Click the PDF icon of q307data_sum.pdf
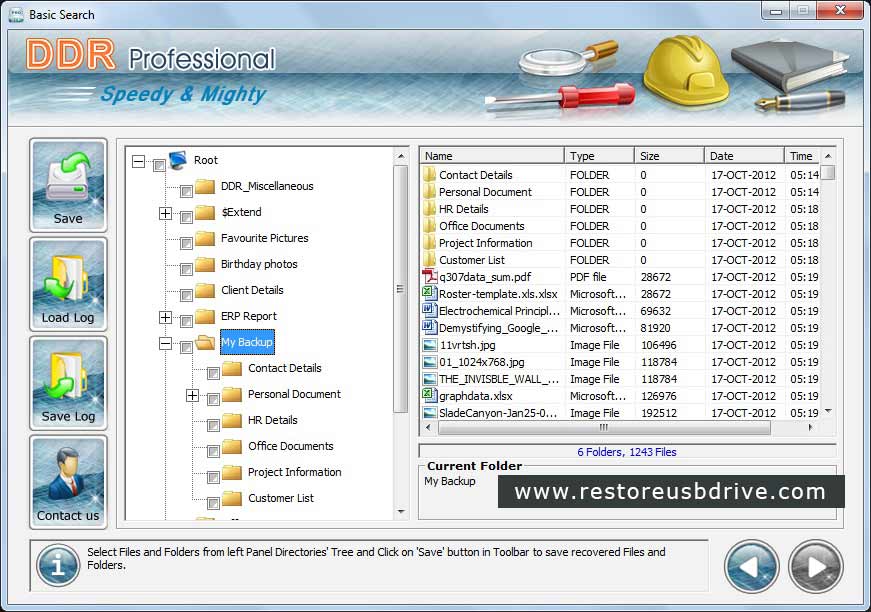Screen dimensions: 871x612 [x=429, y=277]
